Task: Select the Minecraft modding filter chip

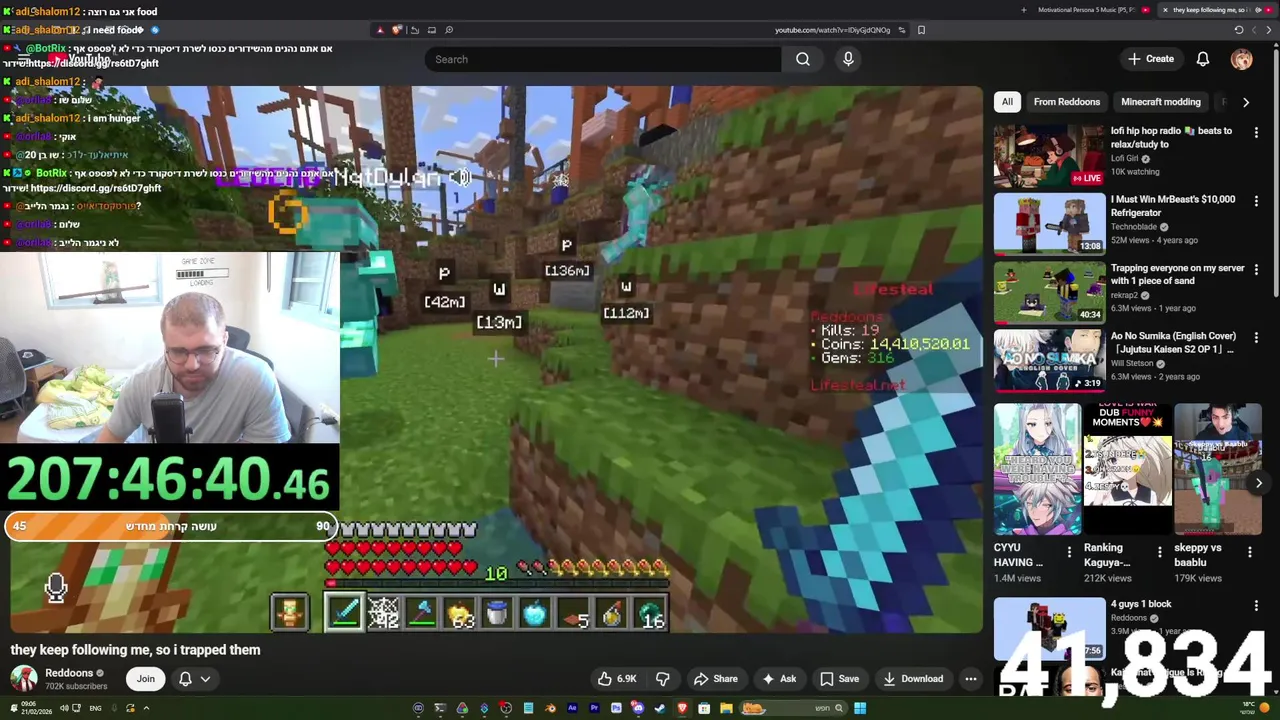Action: tap(1160, 102)
